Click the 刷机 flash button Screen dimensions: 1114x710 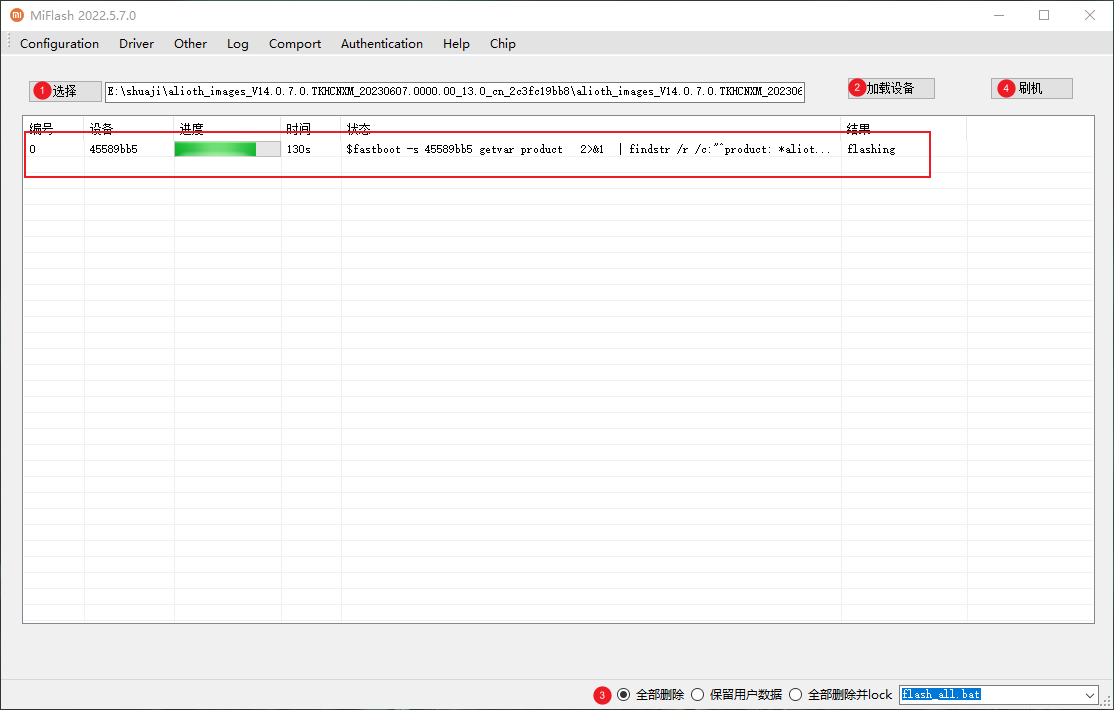pos(1032,88)
